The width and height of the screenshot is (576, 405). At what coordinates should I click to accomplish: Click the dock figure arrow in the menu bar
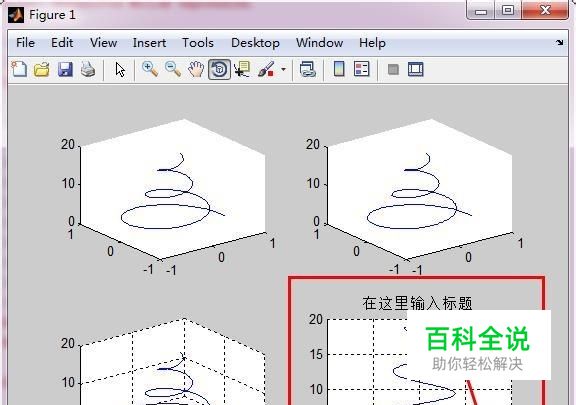tap(559, 43)
